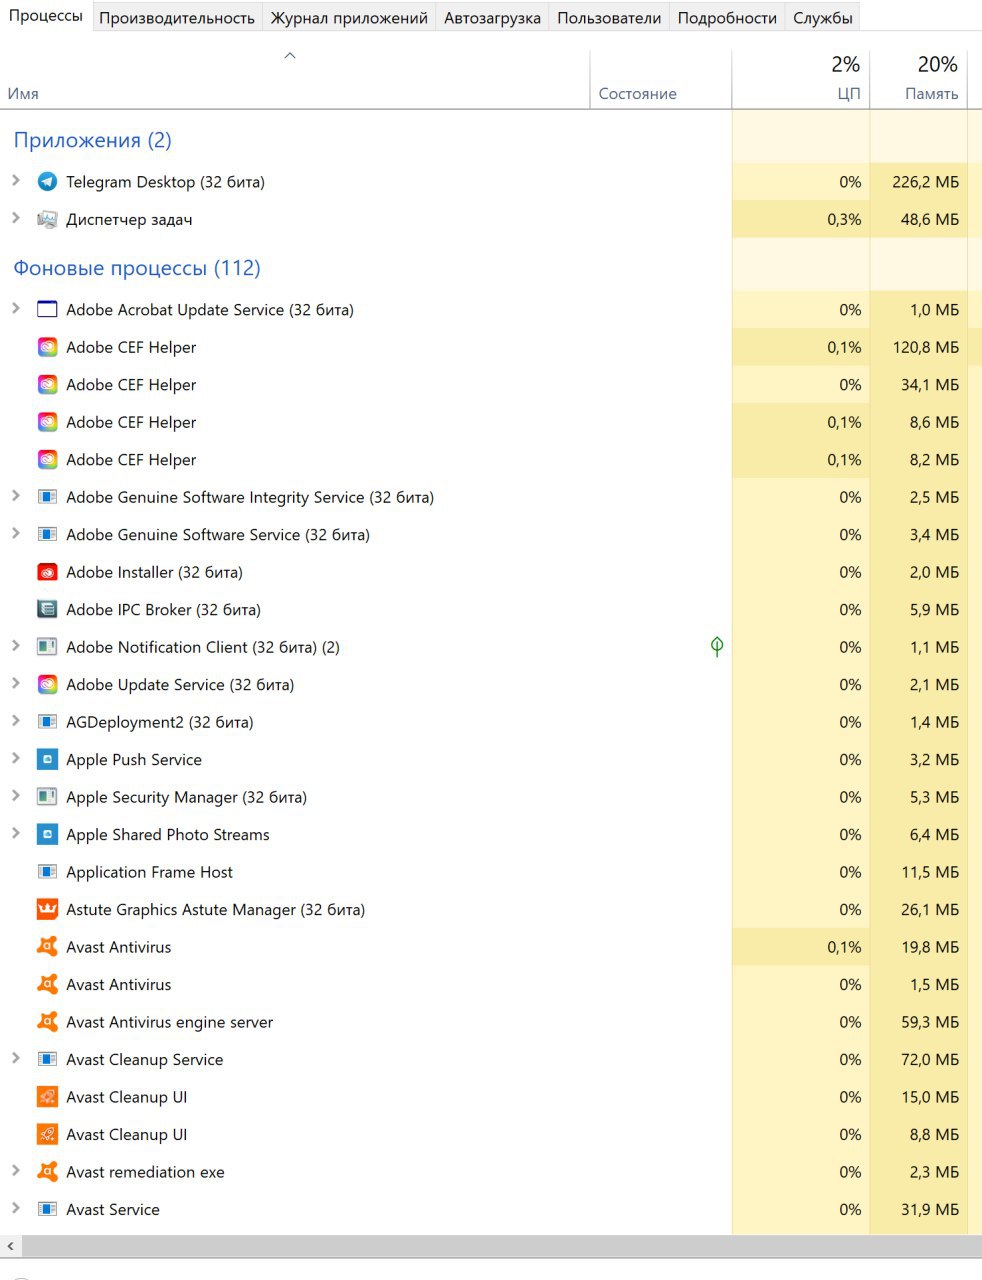Image resolution: width=982 pixels, height=1280 pixels.
Task: Click the Adobe Update Service icon
Action: 47,684
